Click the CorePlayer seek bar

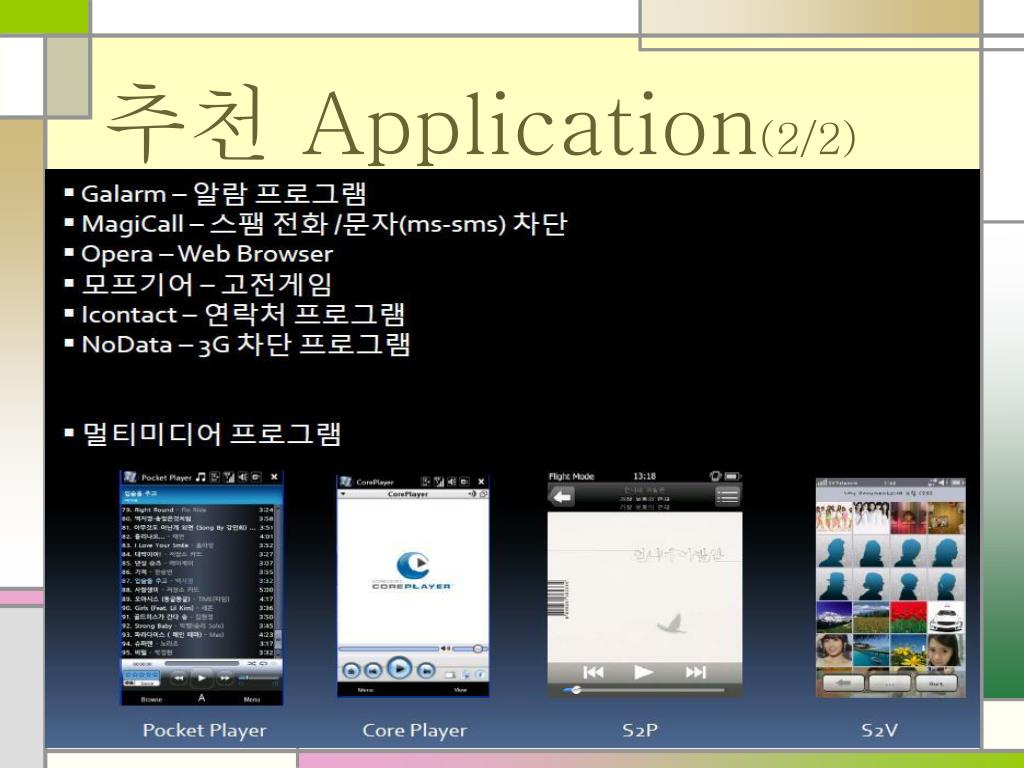[389, 648]
